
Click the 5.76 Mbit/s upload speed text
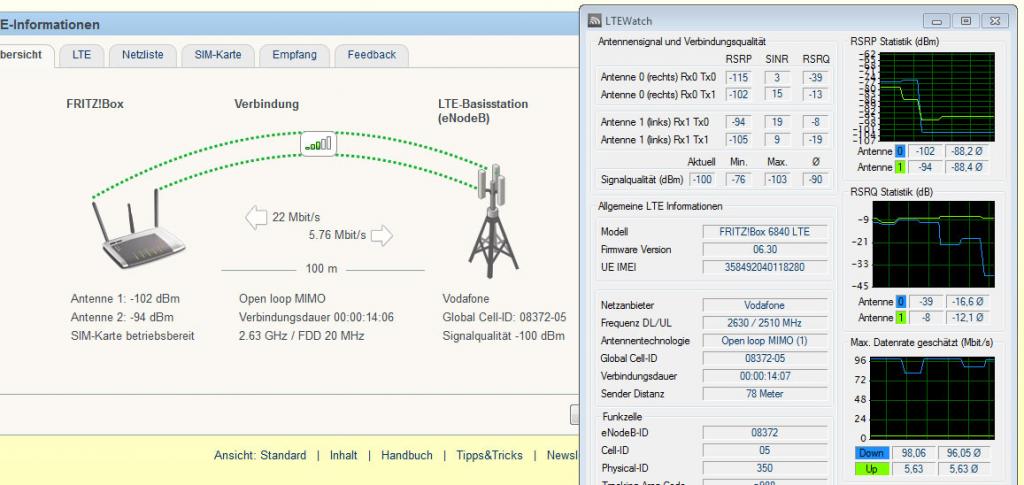(x=338, y=235)
